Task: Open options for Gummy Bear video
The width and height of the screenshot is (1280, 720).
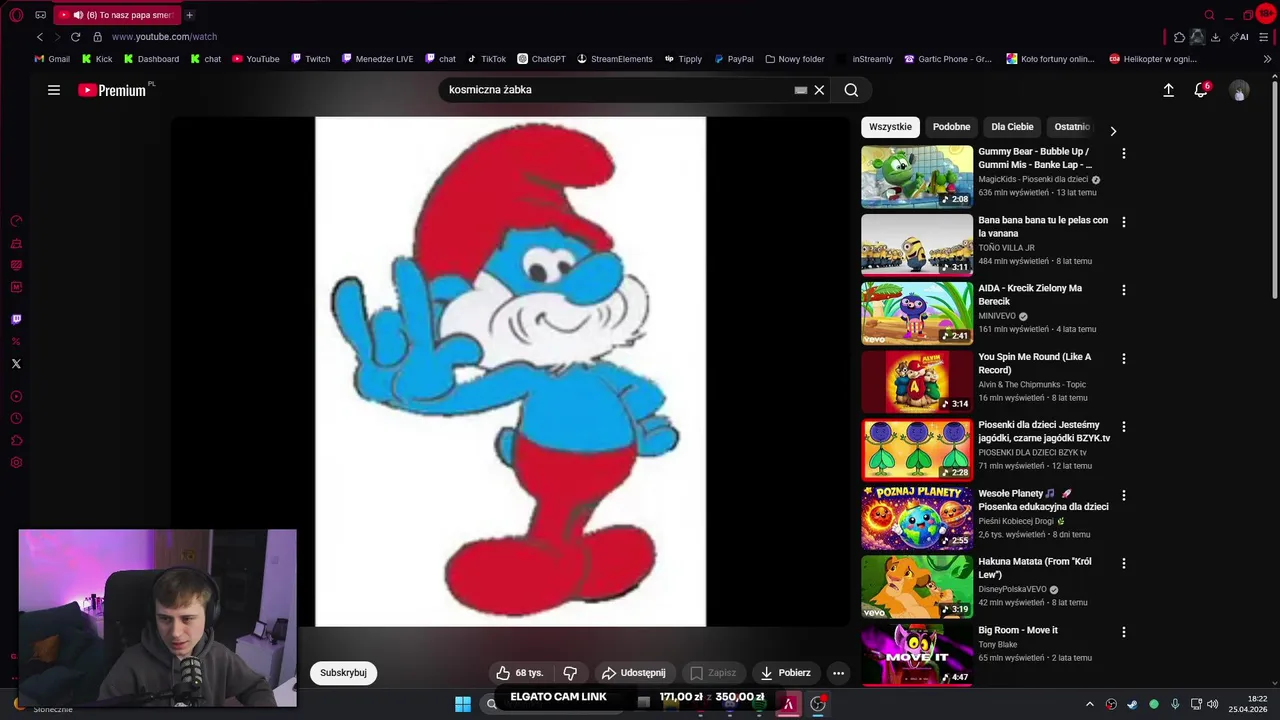Action: click(x=1124, y=154)
